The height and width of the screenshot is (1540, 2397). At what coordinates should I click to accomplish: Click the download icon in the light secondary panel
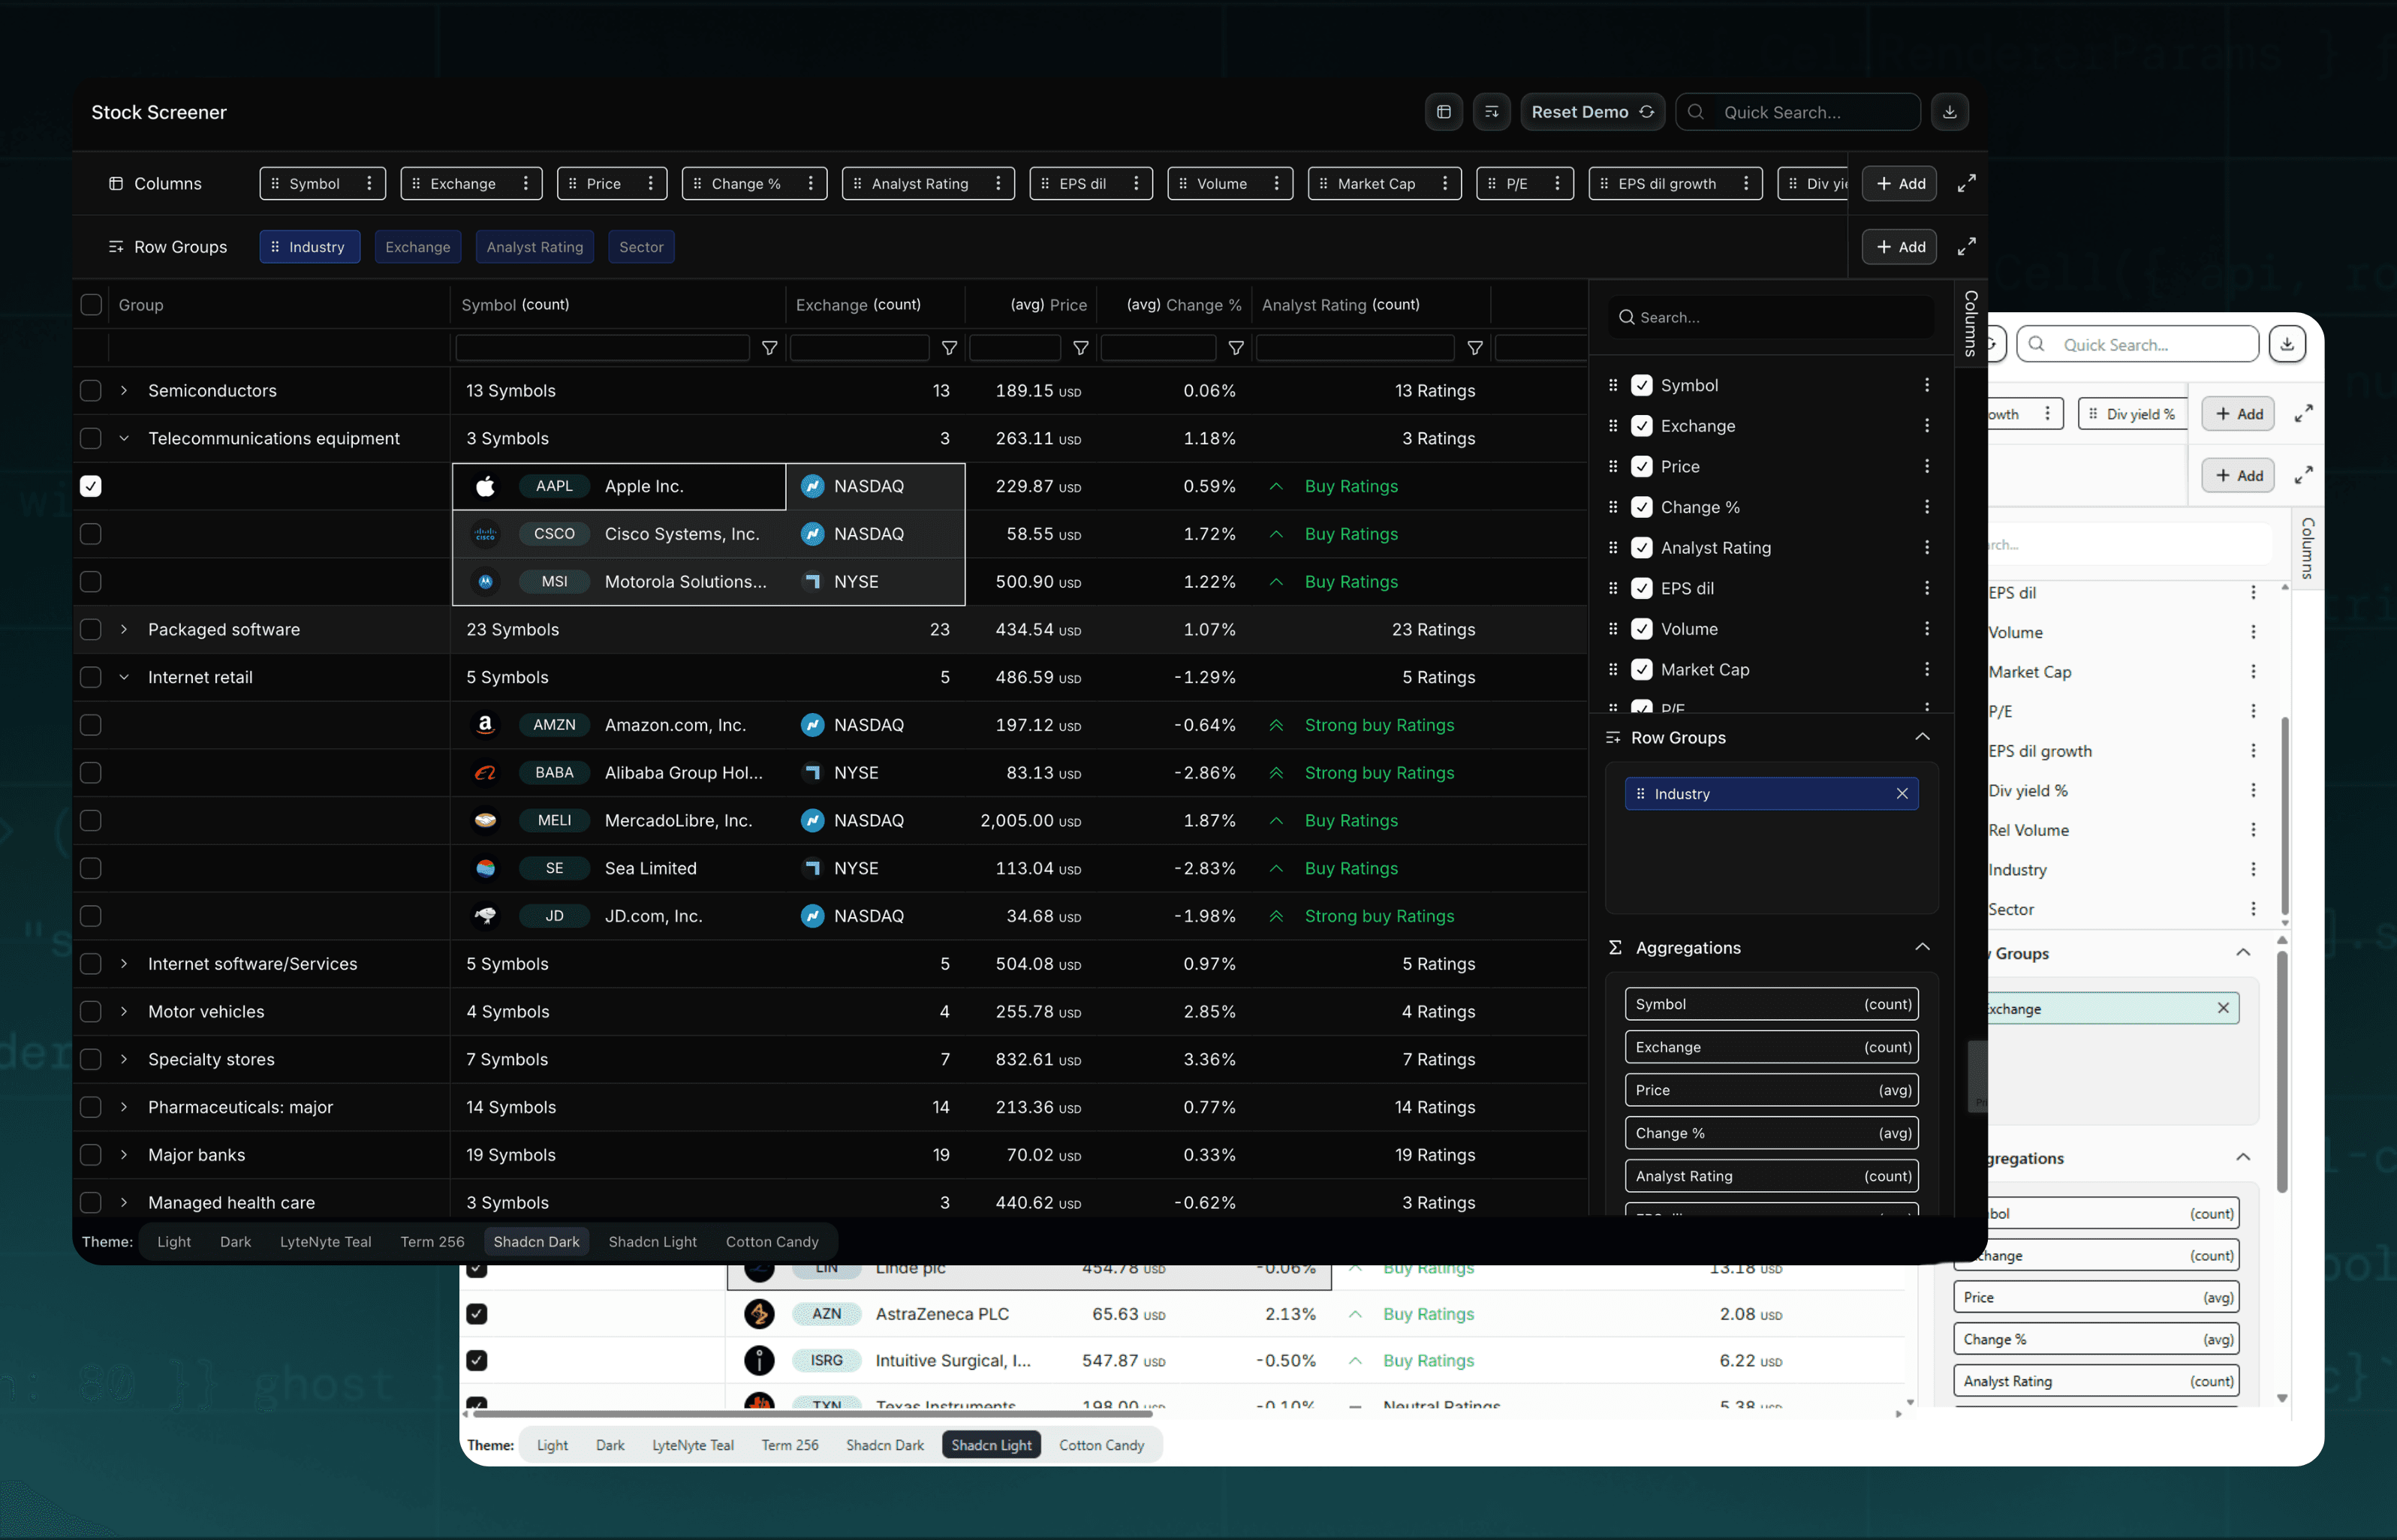pos(2288,344)
